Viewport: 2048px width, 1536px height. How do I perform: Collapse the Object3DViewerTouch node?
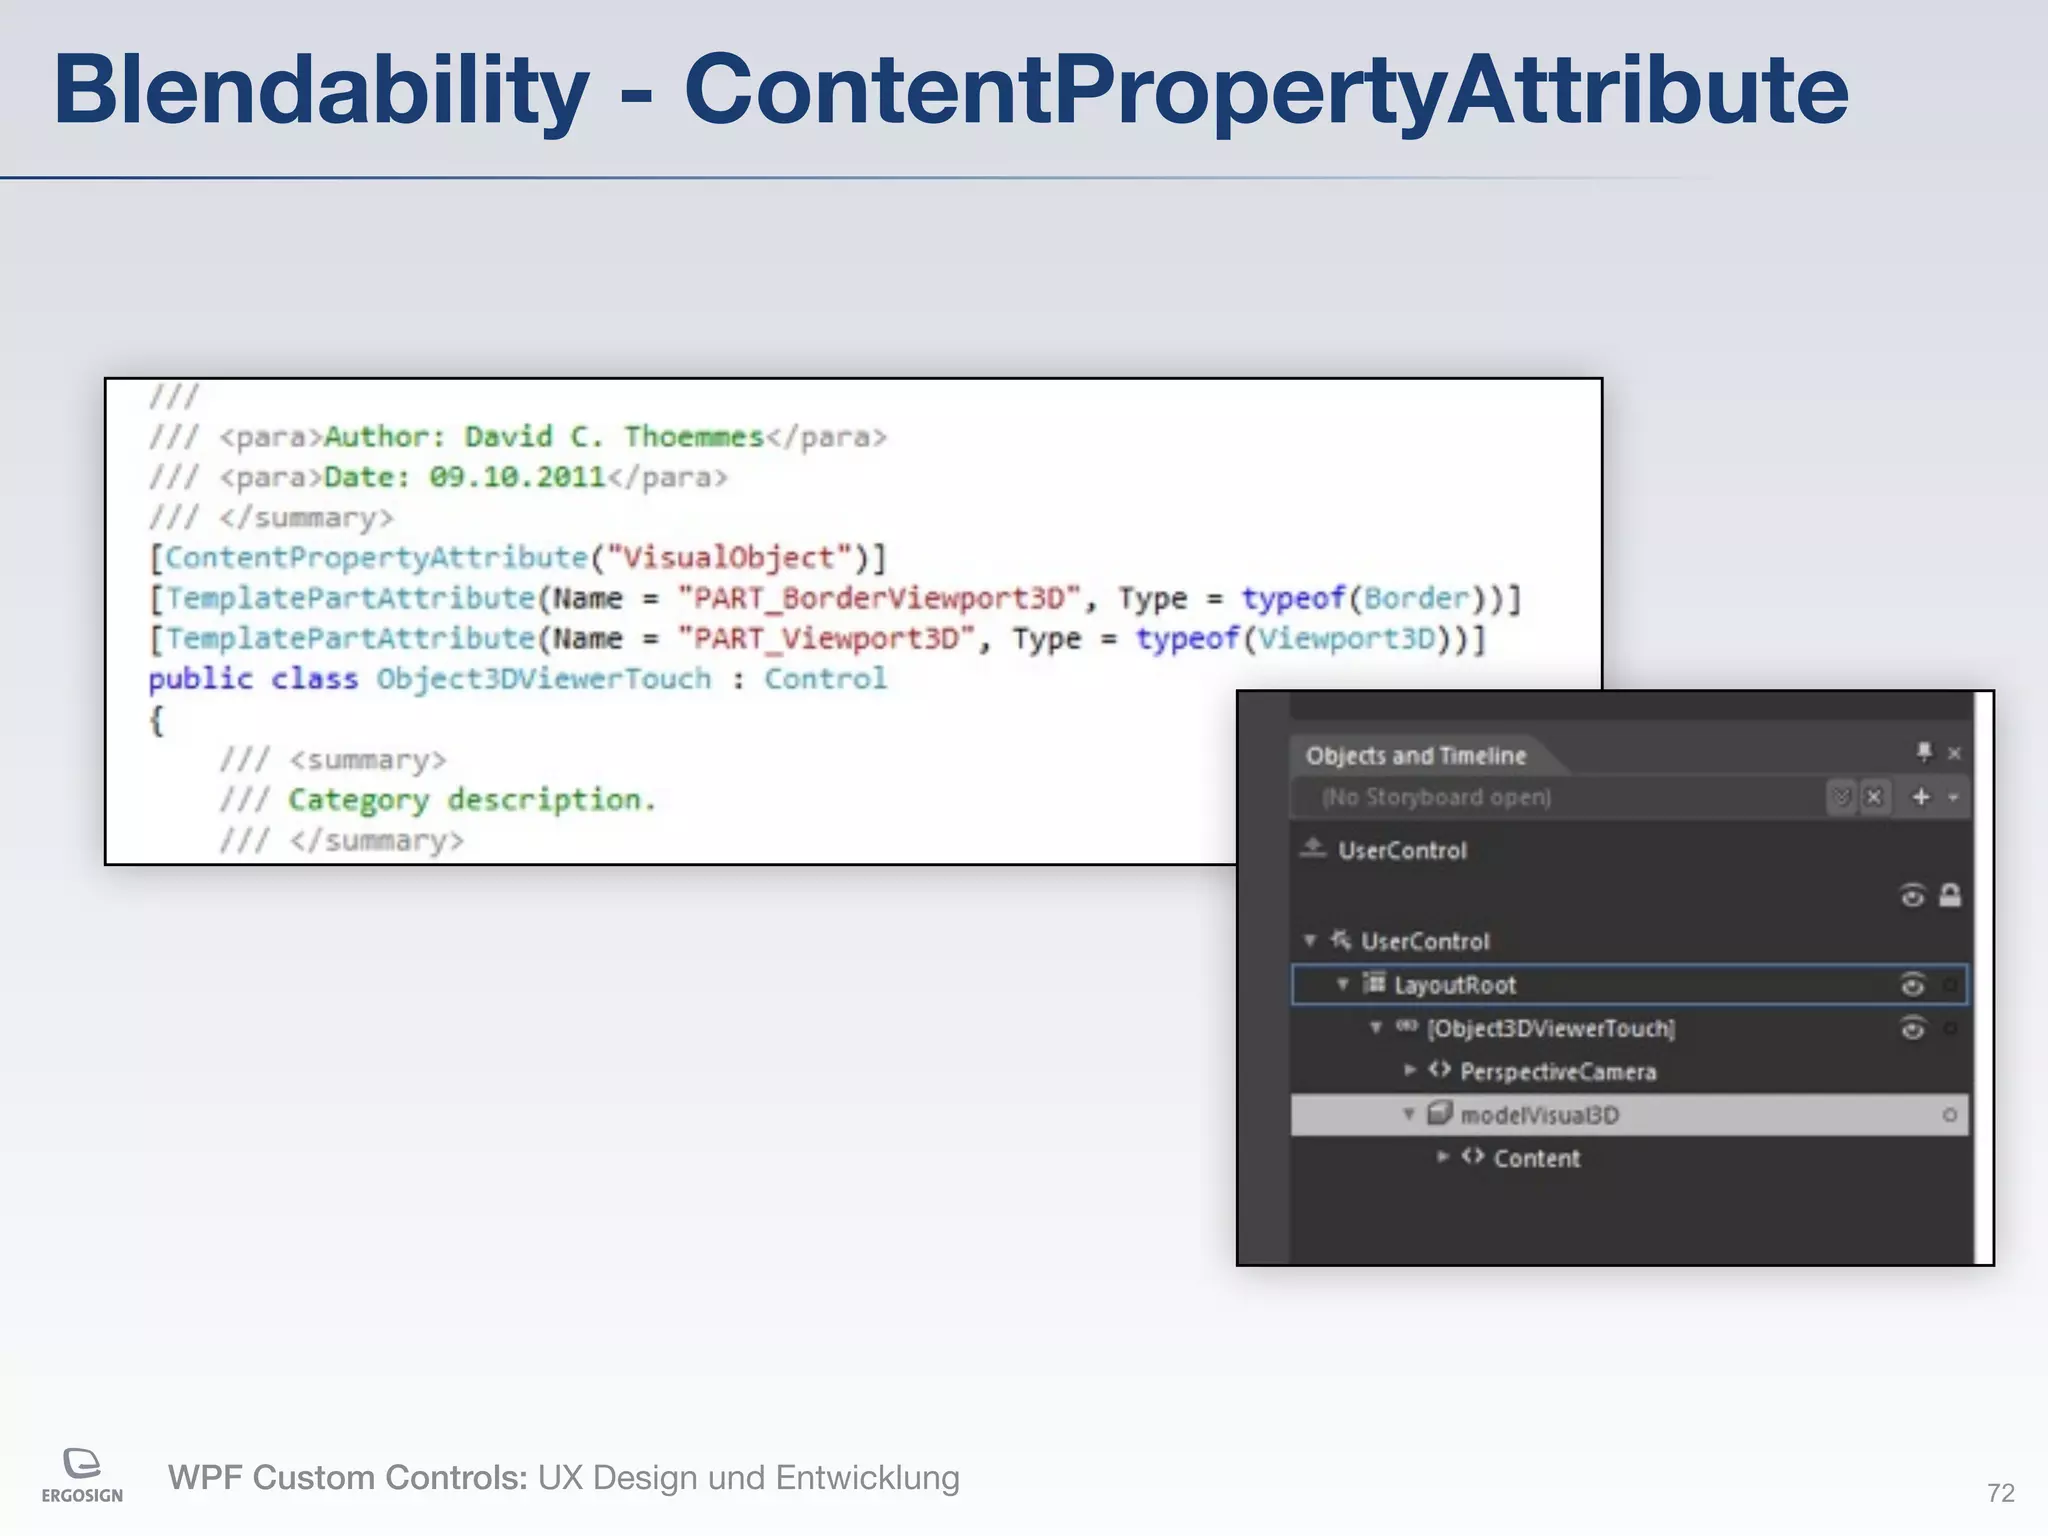click(1376, 1027)
